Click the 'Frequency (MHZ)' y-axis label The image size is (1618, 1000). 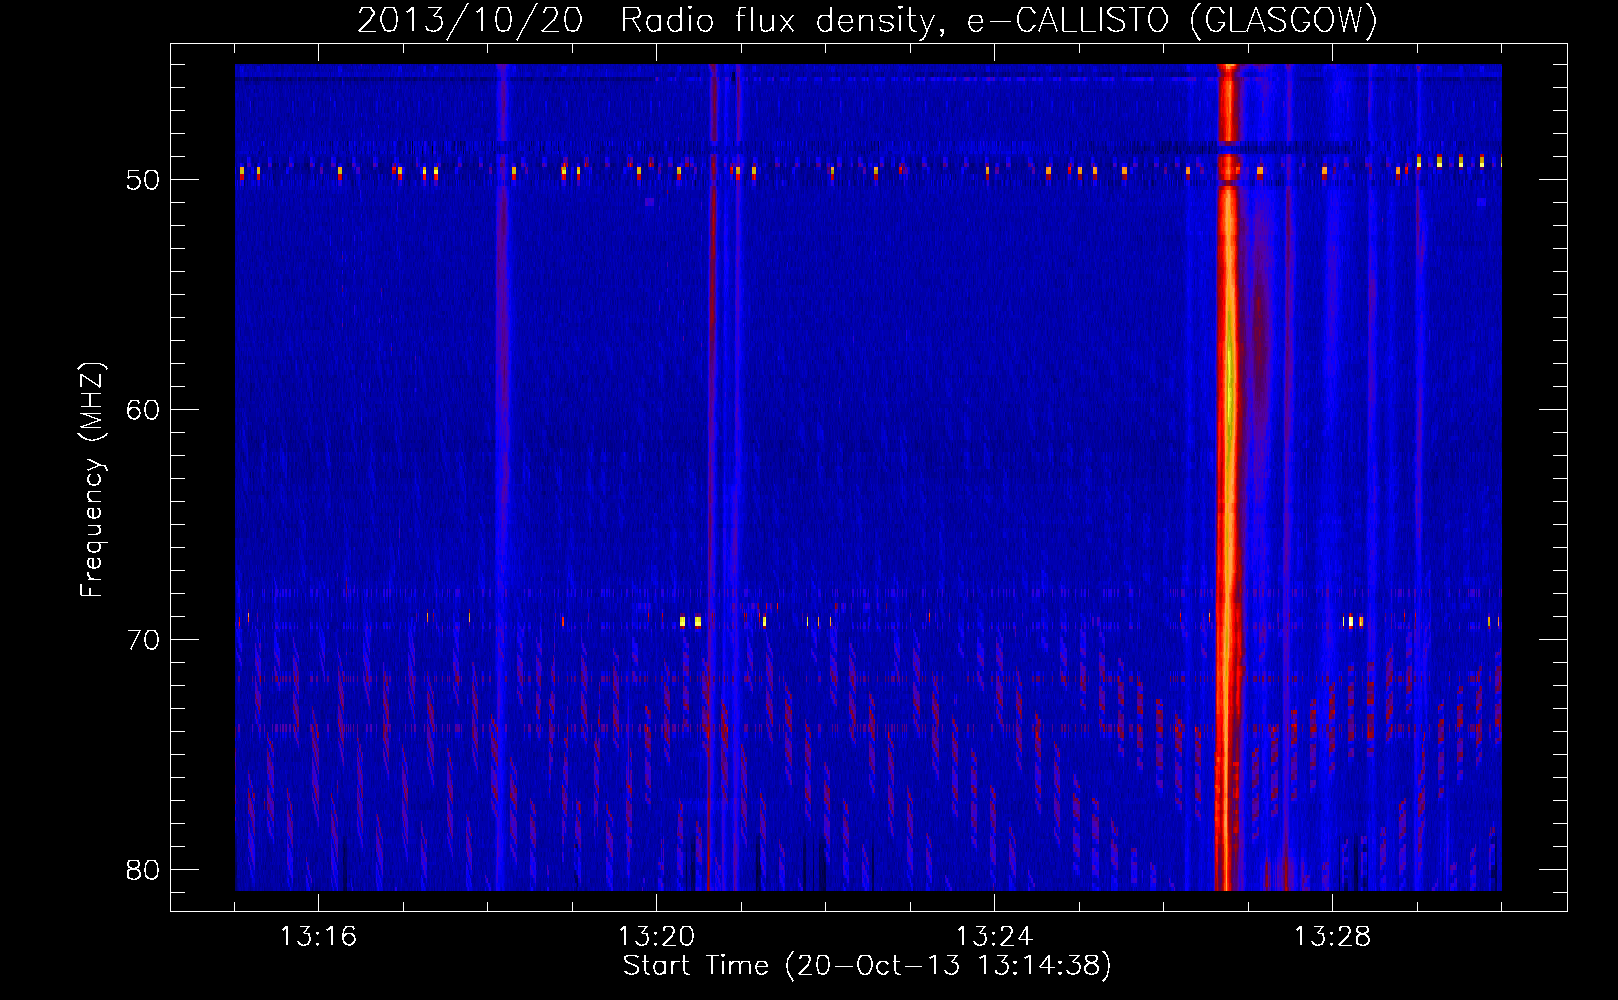[92, 479]
